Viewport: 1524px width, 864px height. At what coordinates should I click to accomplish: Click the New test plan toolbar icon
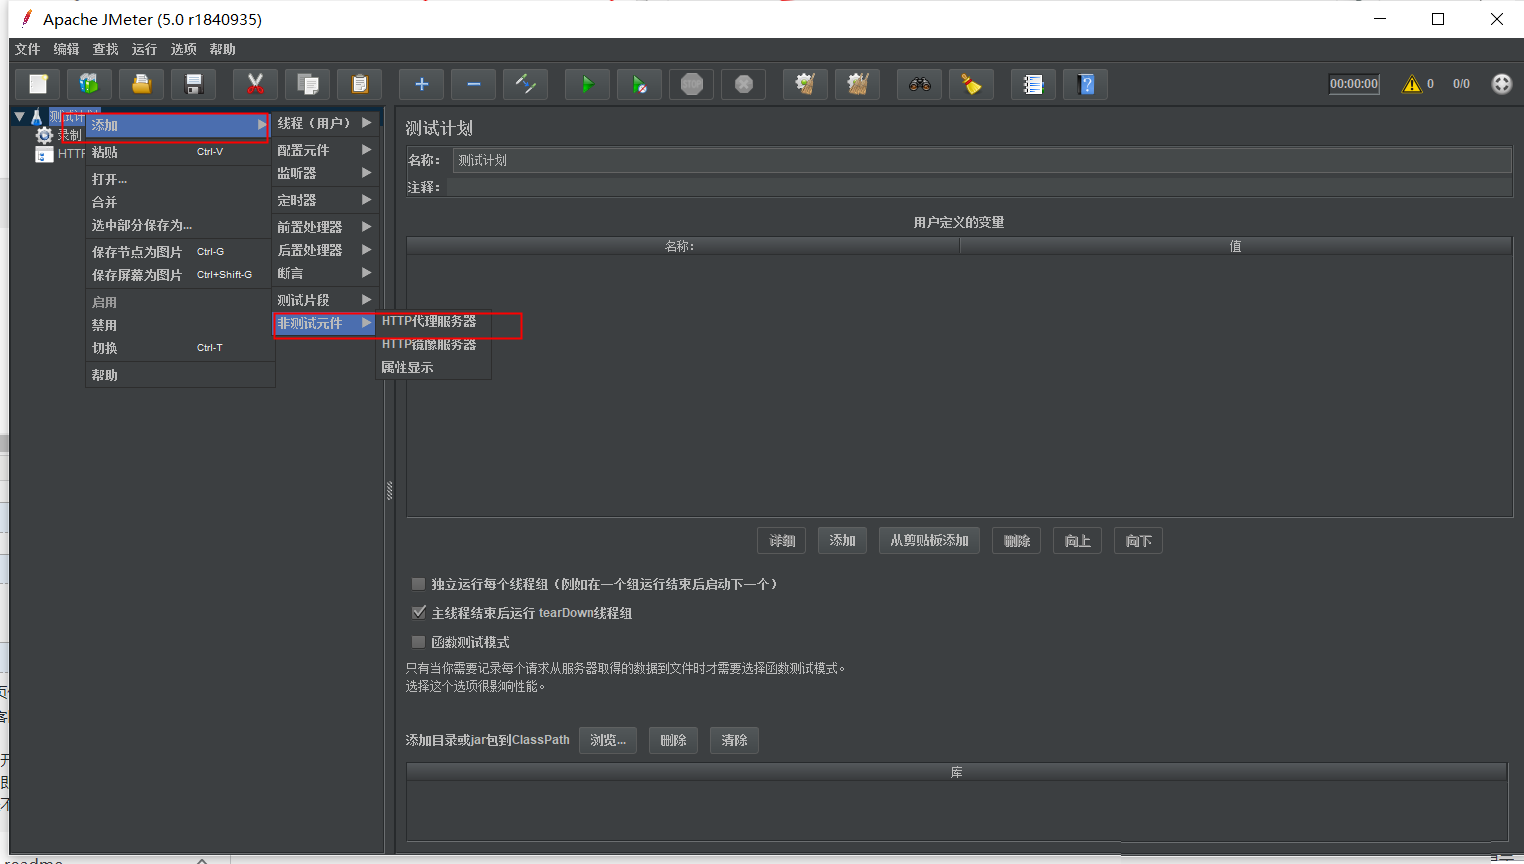(38, 84)
